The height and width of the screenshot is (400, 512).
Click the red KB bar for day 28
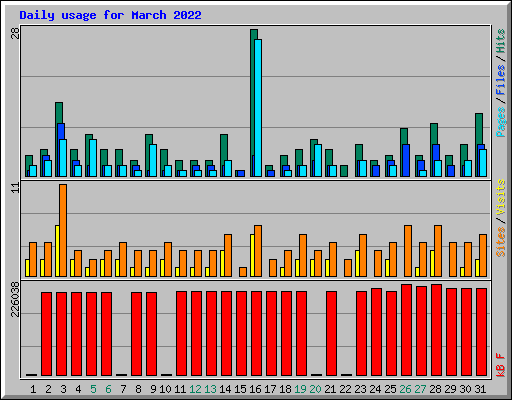pos(436,330)
